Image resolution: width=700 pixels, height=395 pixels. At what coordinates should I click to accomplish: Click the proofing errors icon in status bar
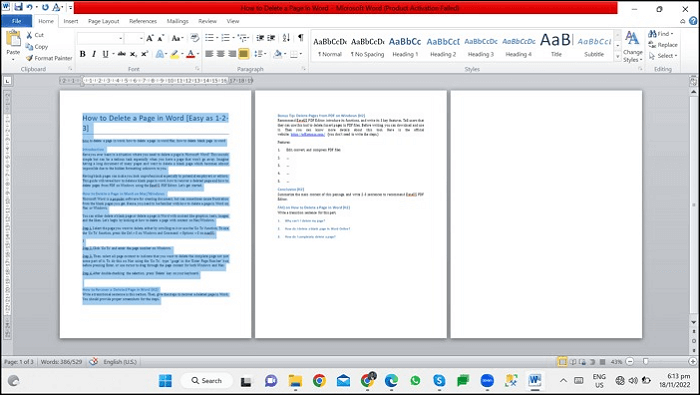93,362
